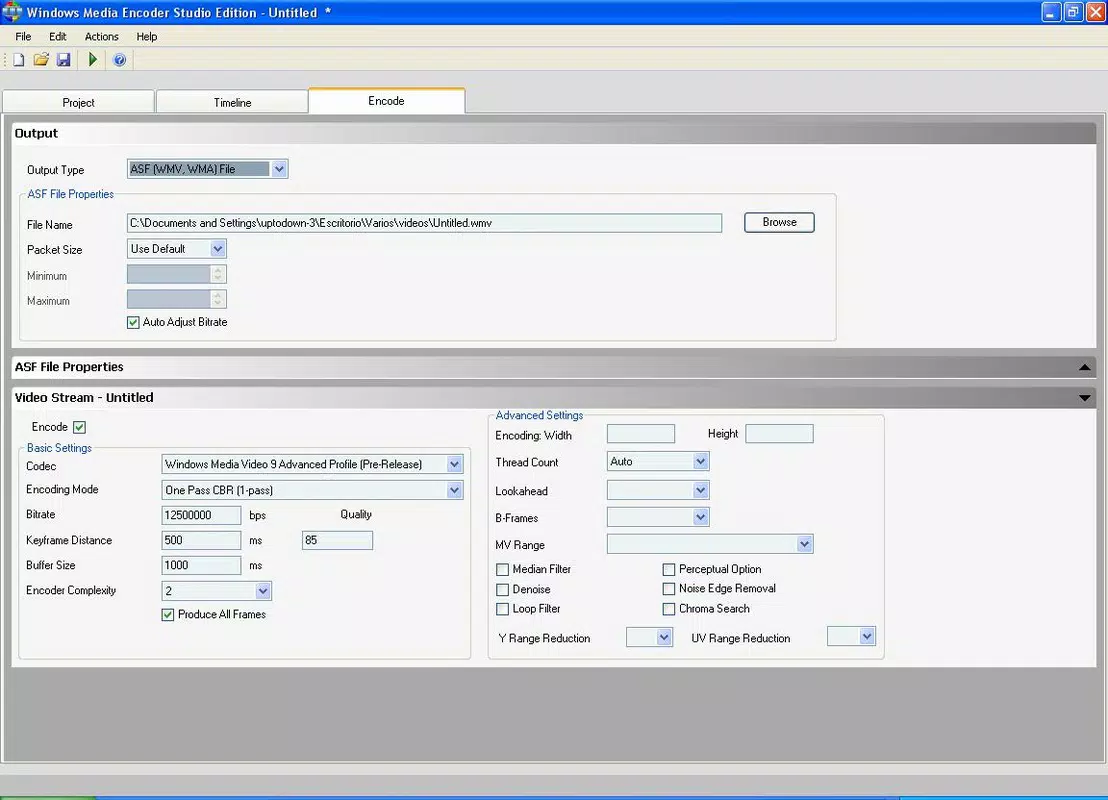Enable the Median Filter checkbox
Viewport: 1108px width, 800px height.
click(502, 570)
